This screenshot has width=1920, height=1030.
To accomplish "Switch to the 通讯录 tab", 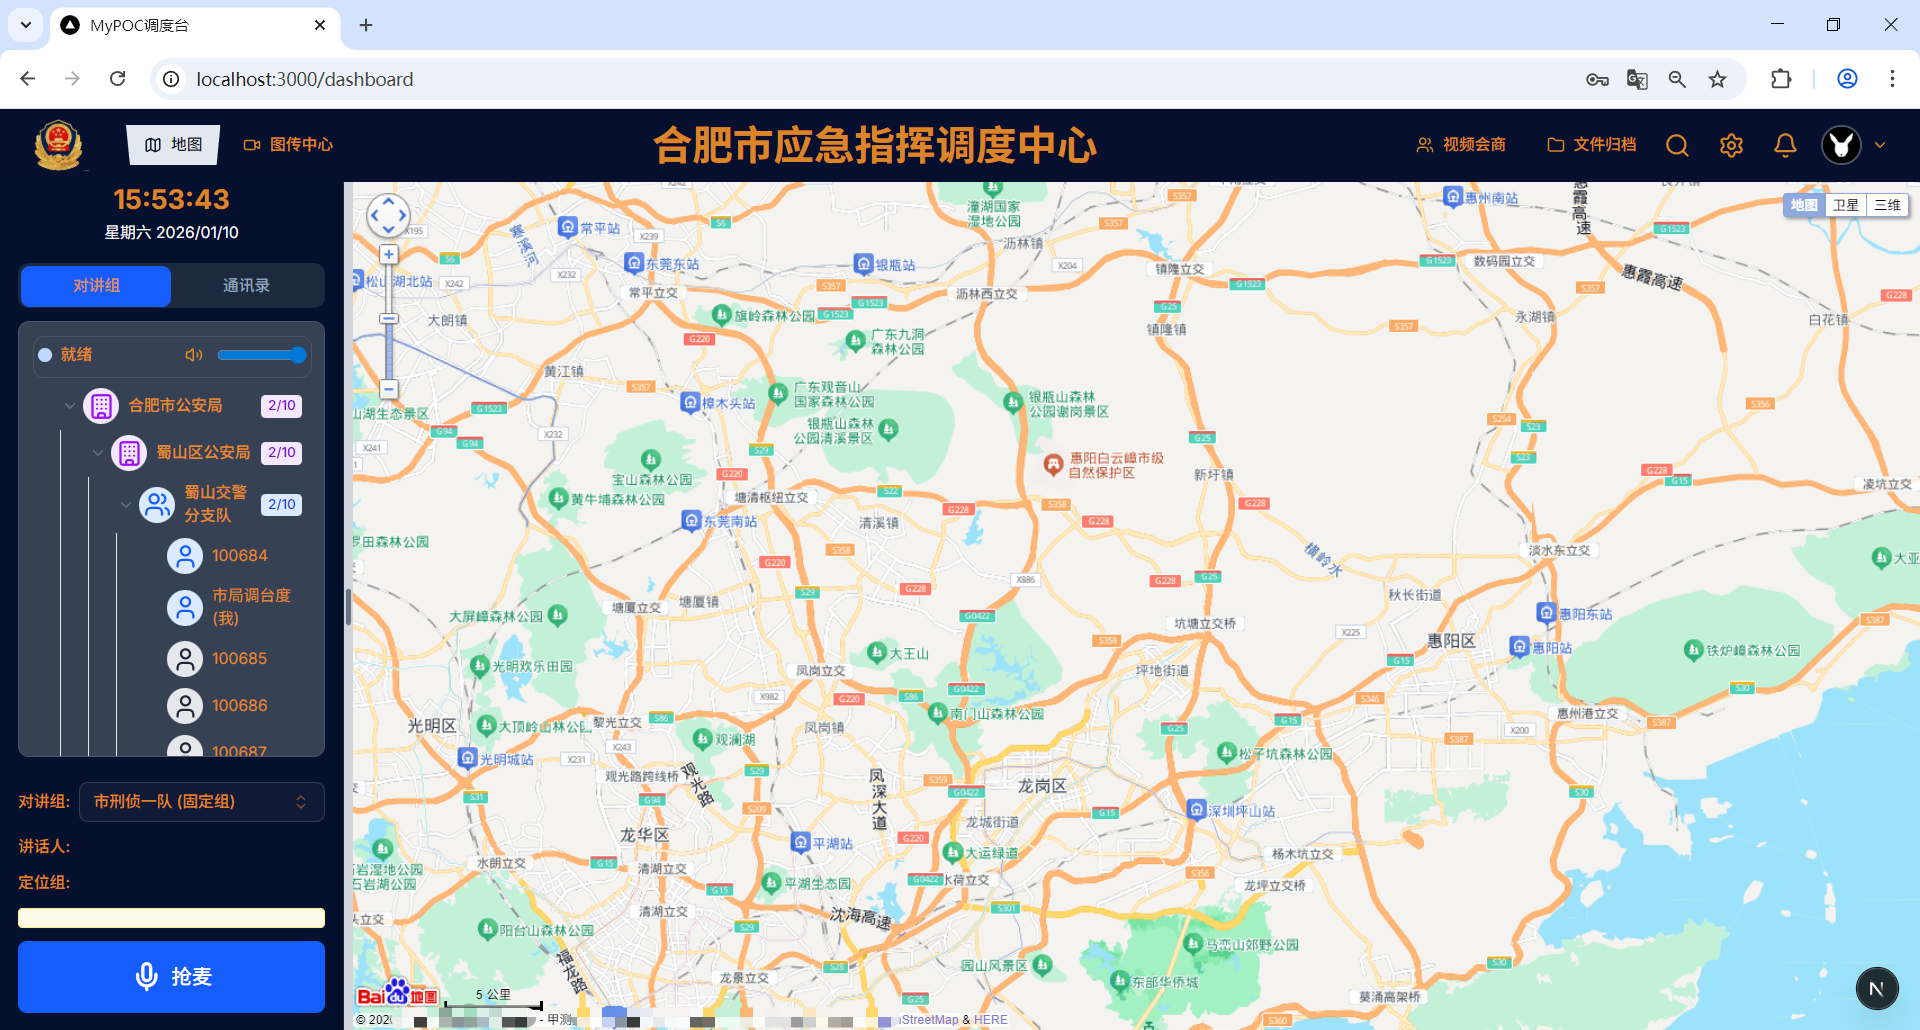I will (x=247, y=285).
